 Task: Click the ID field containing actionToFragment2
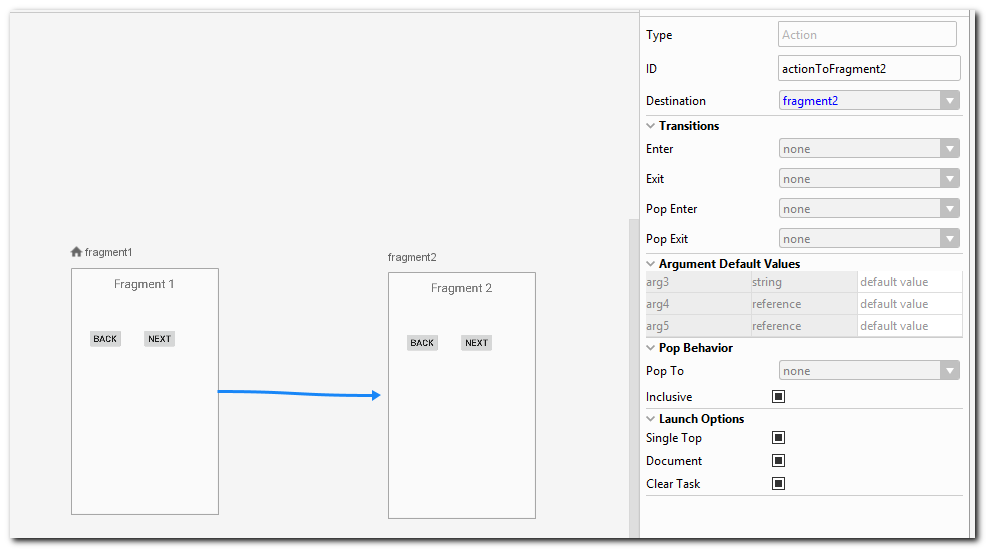click(868, 68)
